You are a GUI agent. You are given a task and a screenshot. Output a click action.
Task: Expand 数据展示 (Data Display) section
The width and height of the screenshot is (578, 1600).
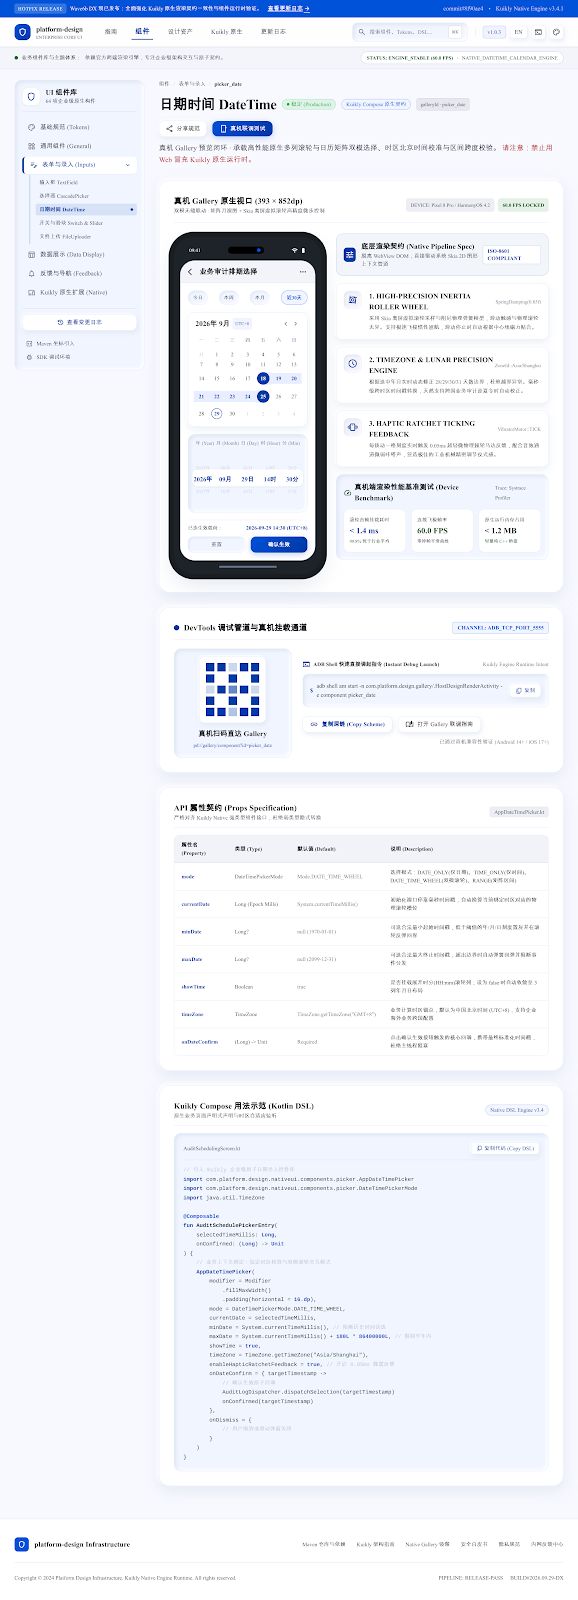point(80,254)
